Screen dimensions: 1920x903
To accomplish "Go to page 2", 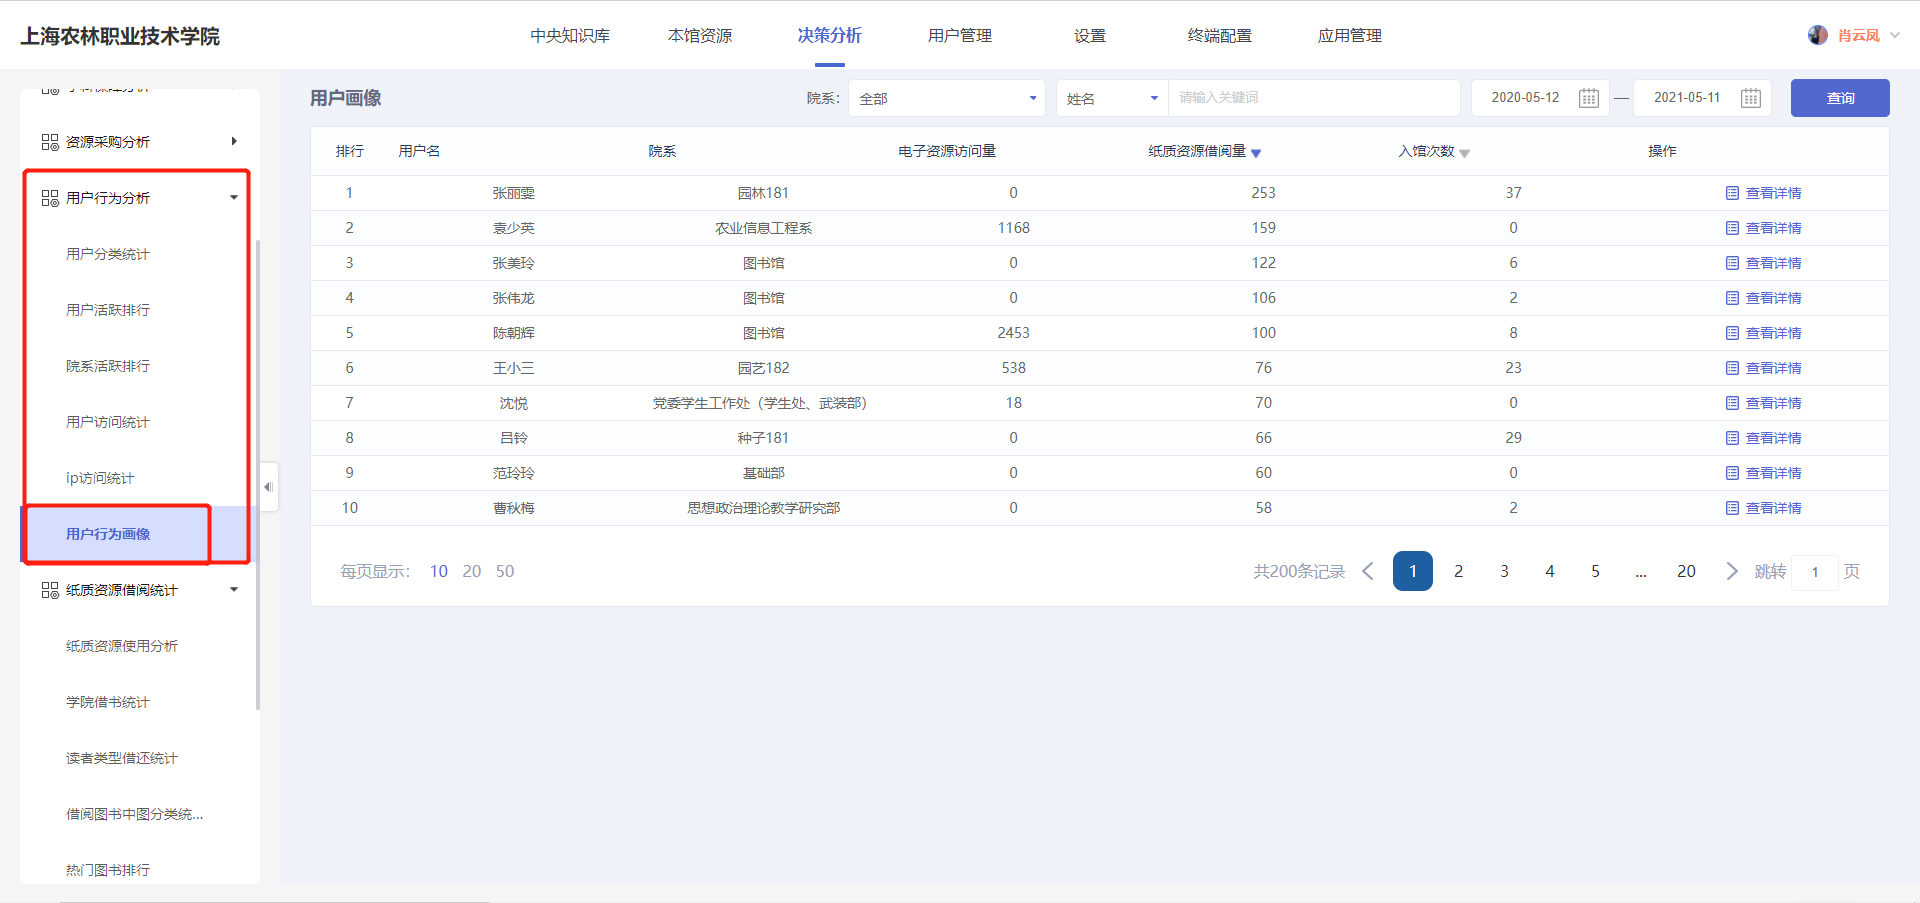I will click(1459, 571).
